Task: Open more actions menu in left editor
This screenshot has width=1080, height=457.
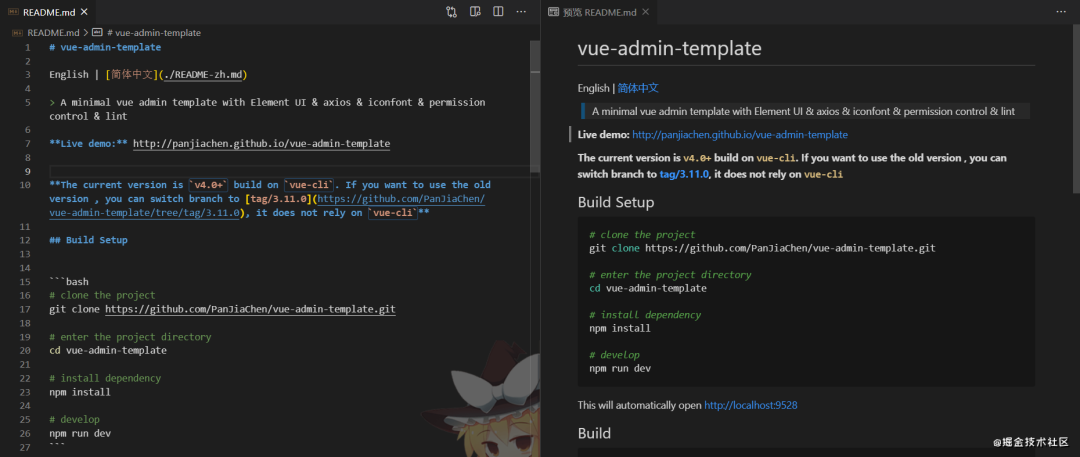Action: coord(521,12)
